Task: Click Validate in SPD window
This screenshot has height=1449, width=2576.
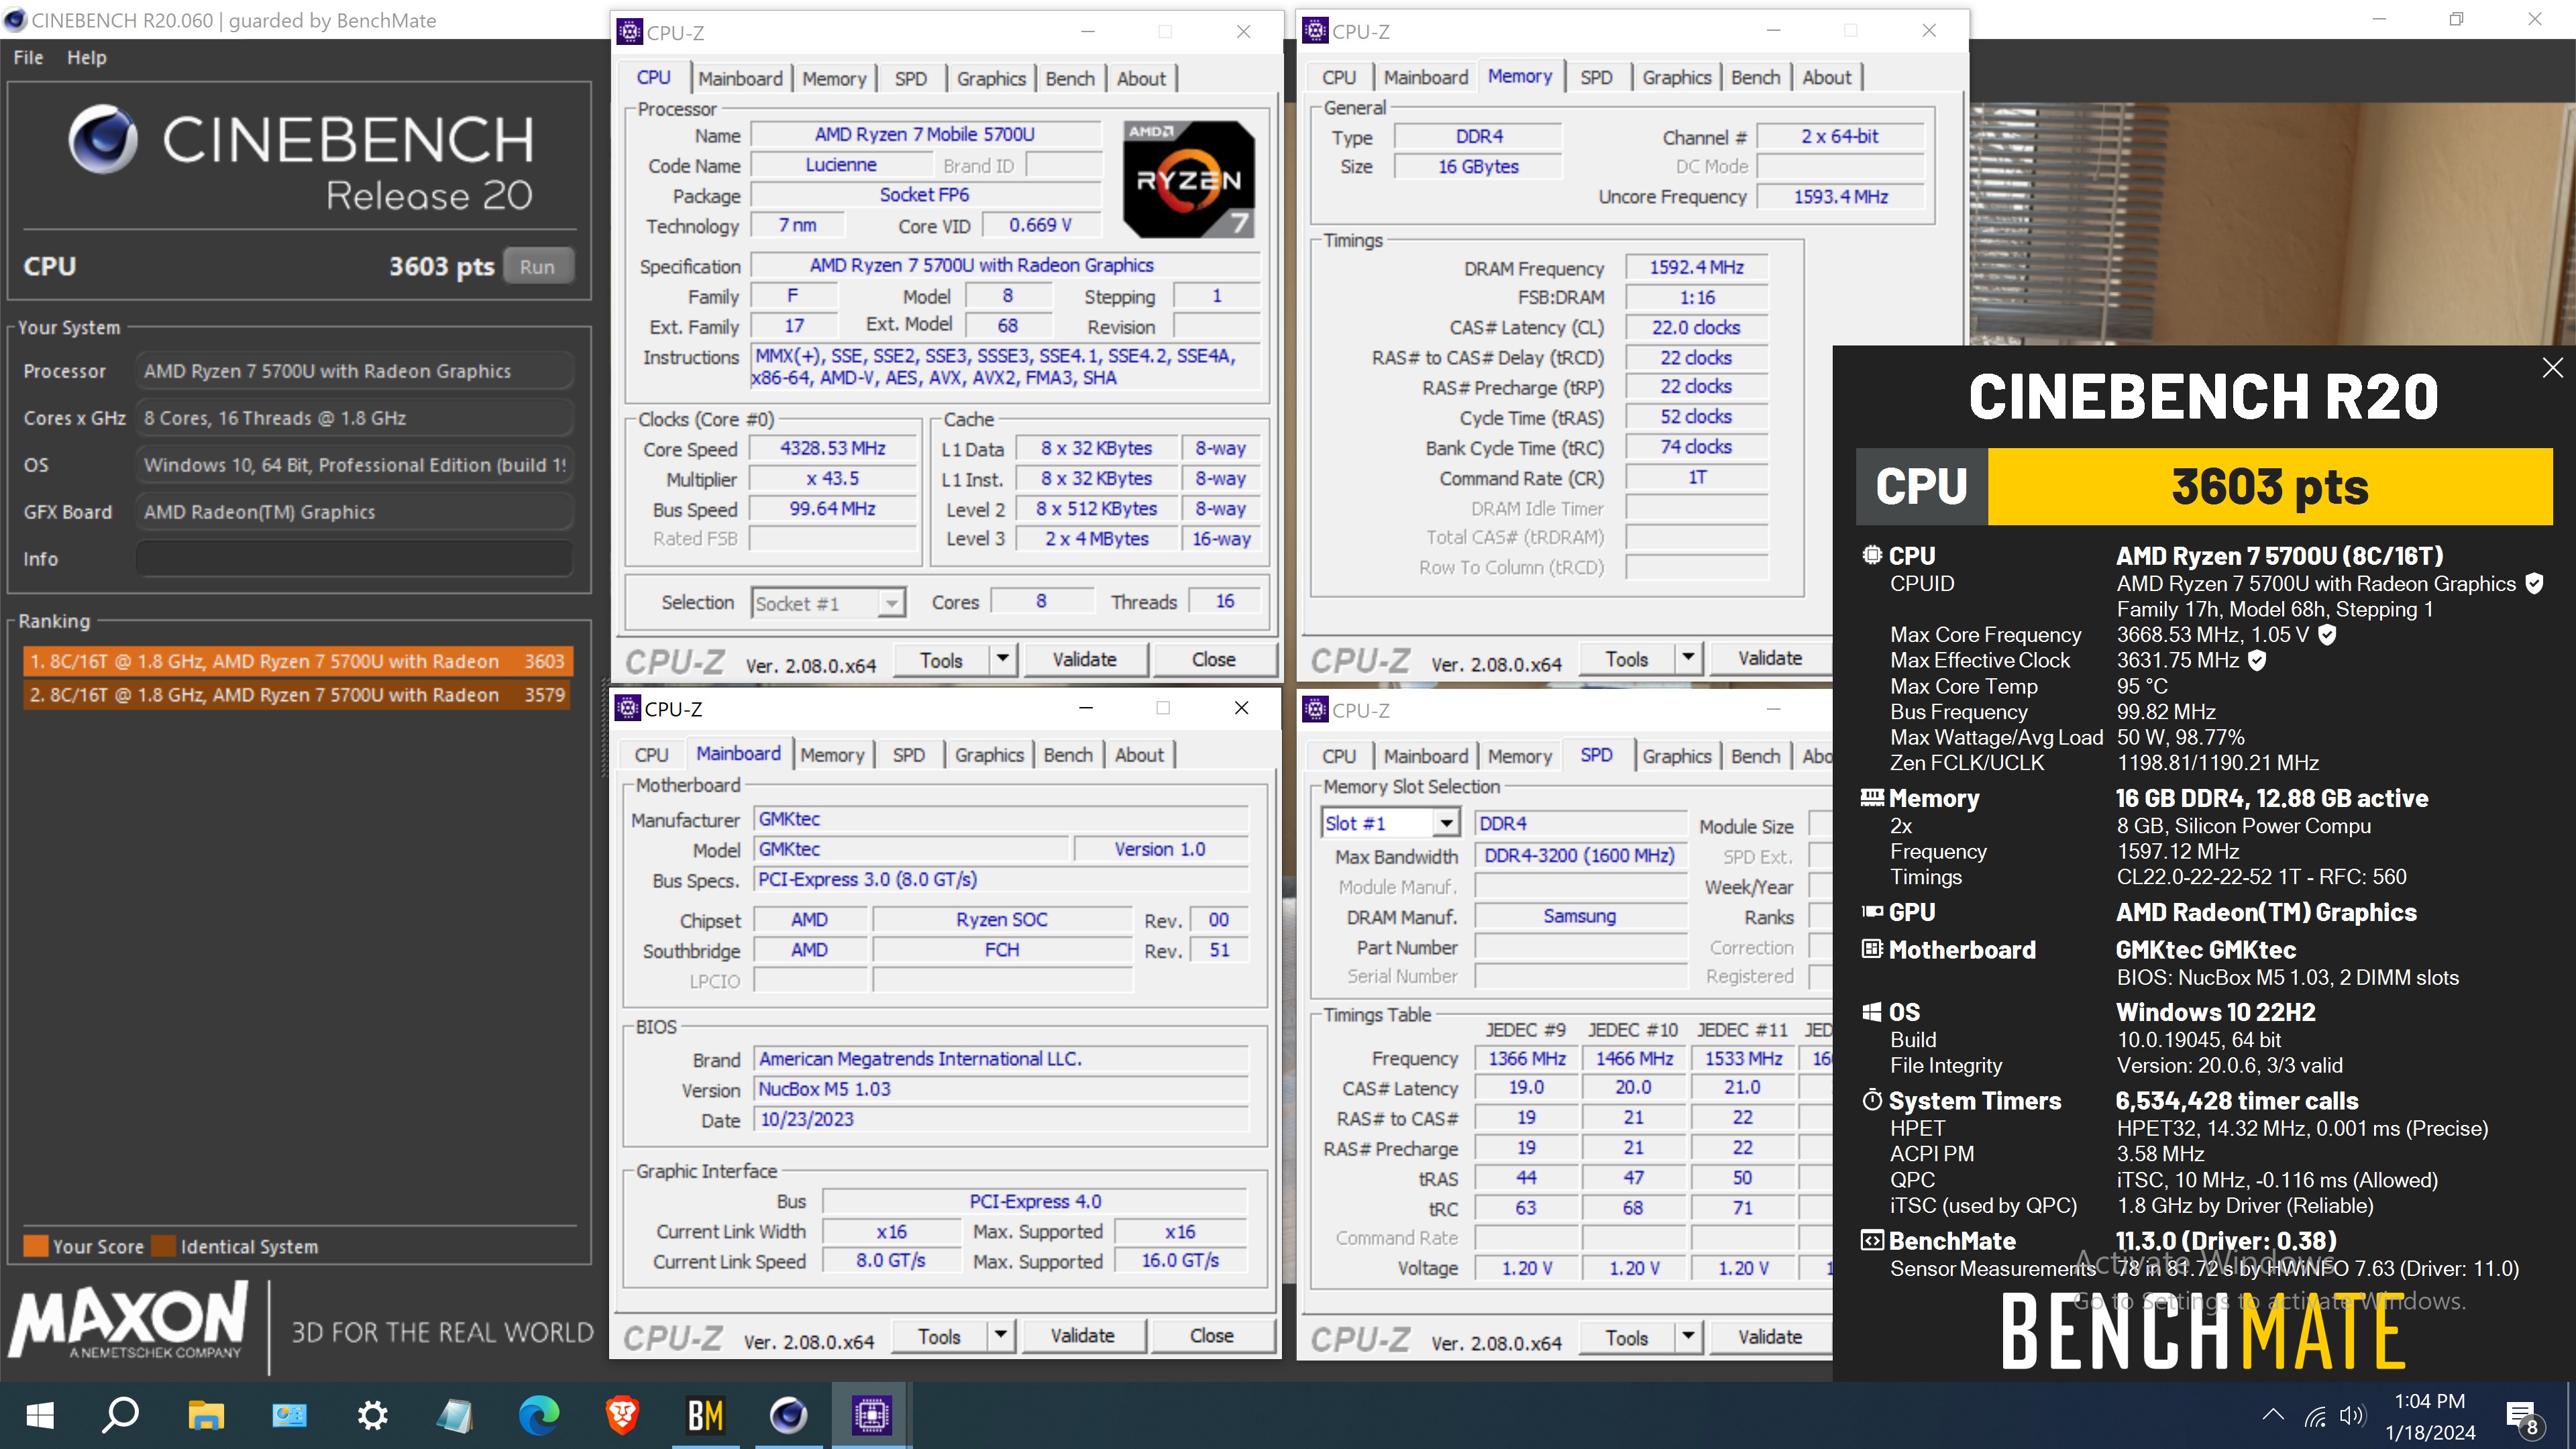Action: (1770, 1337)
